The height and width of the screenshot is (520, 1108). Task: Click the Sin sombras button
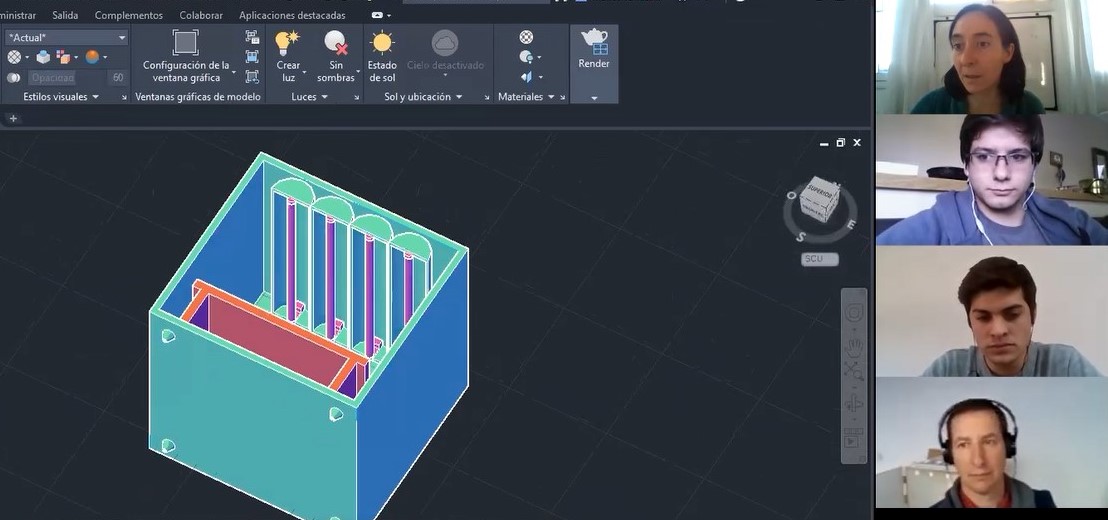pos(336,55)
